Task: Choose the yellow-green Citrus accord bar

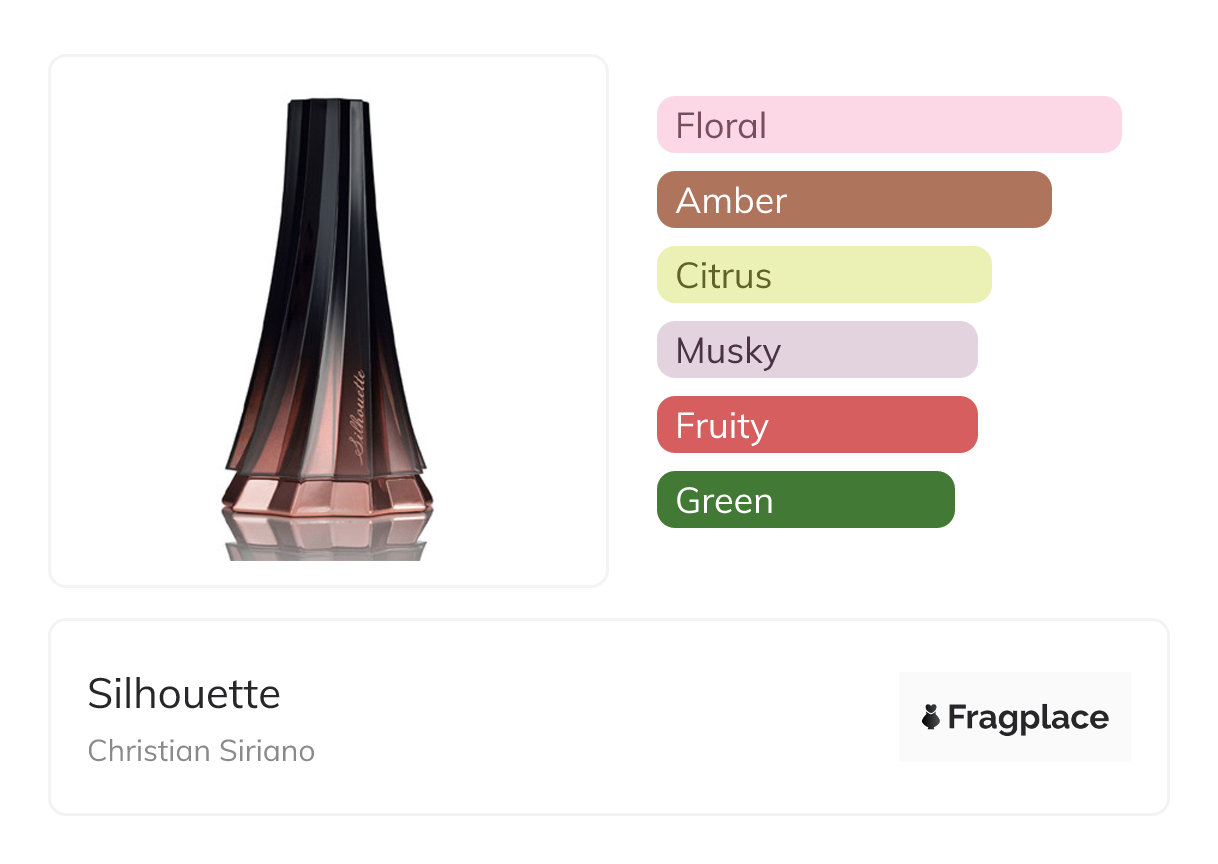Action: coord(824,275)
